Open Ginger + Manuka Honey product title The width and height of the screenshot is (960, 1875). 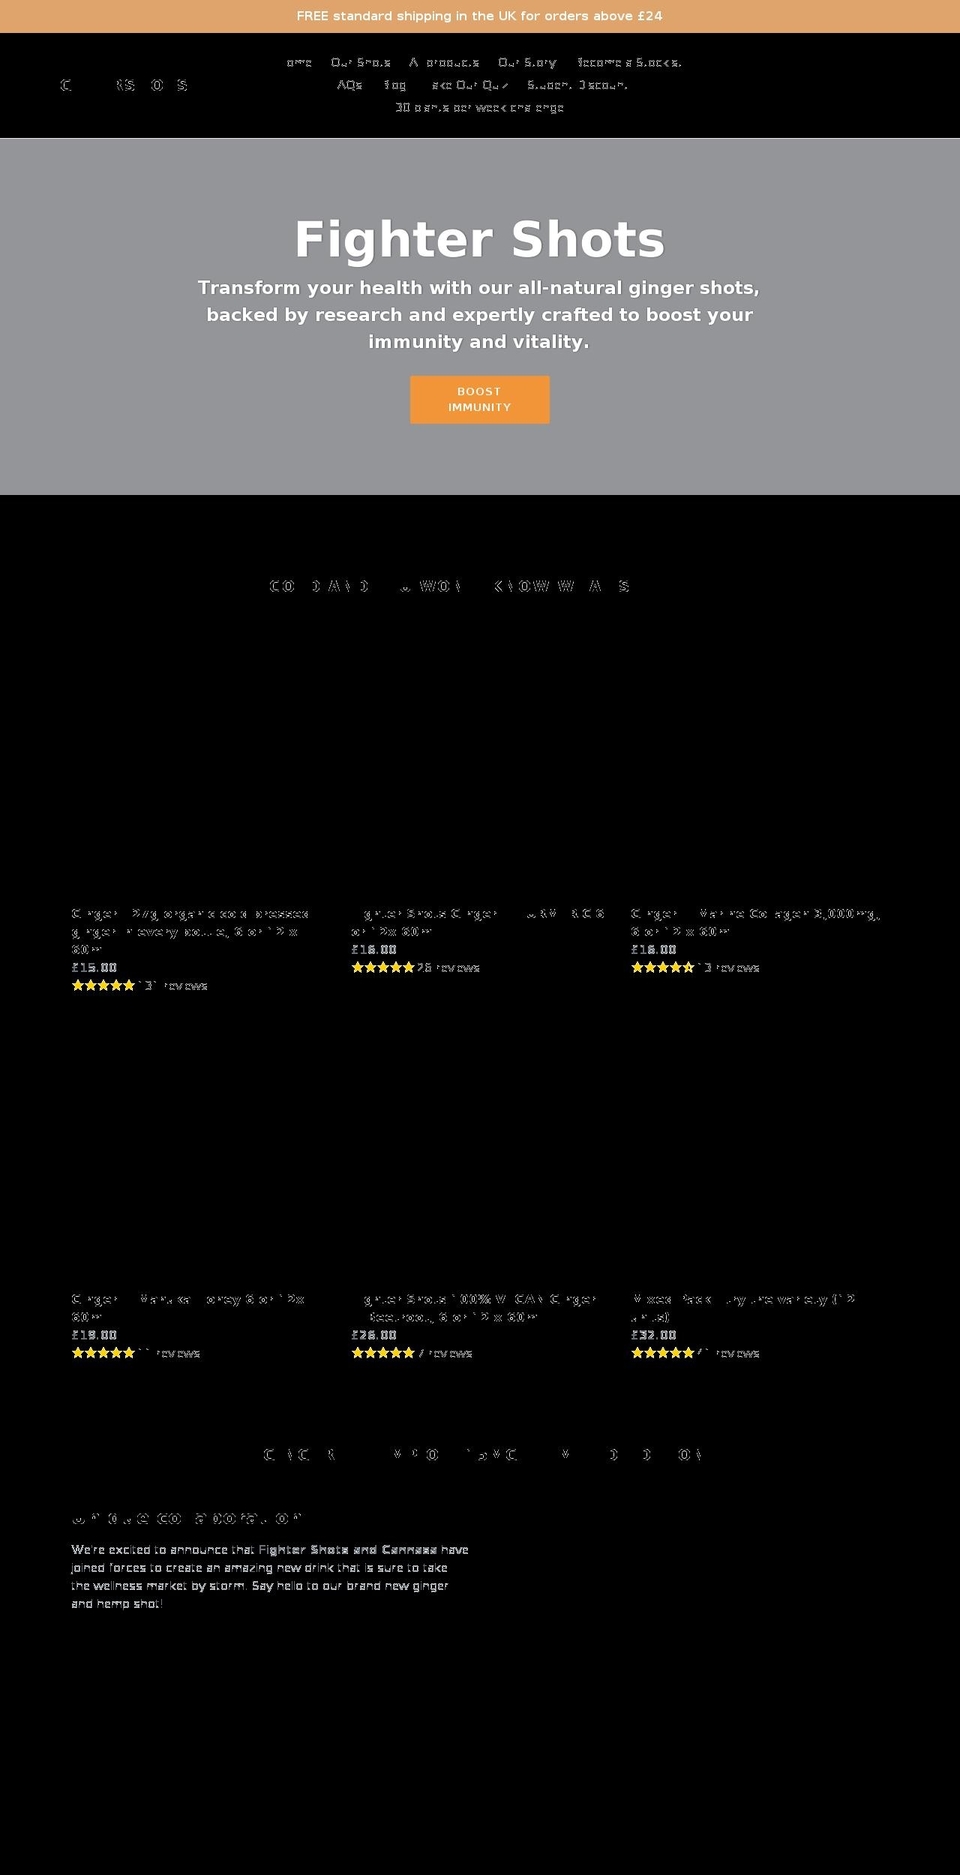tap(188, 1308)
